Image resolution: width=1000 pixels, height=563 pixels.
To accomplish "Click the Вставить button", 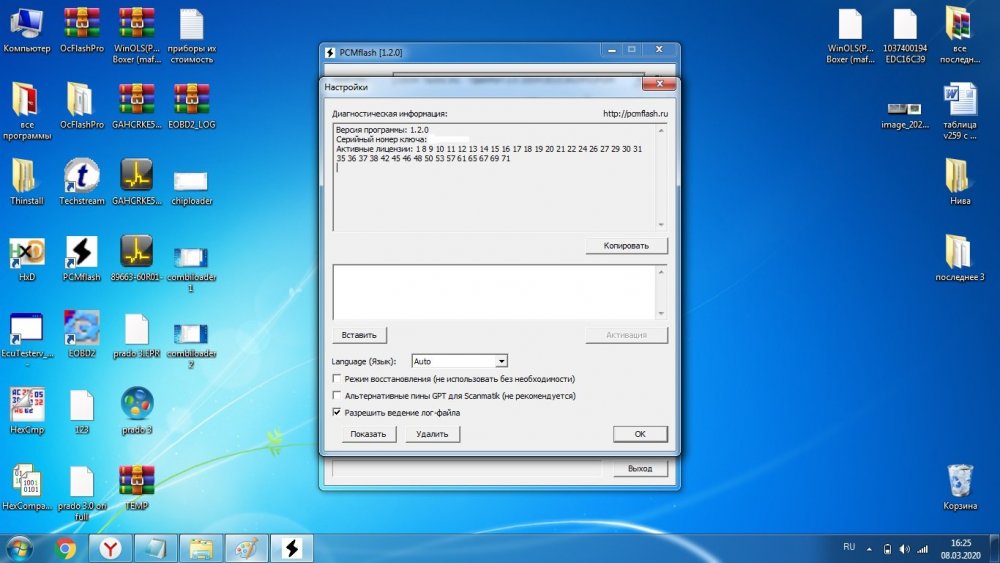I will tap(360, 335).
